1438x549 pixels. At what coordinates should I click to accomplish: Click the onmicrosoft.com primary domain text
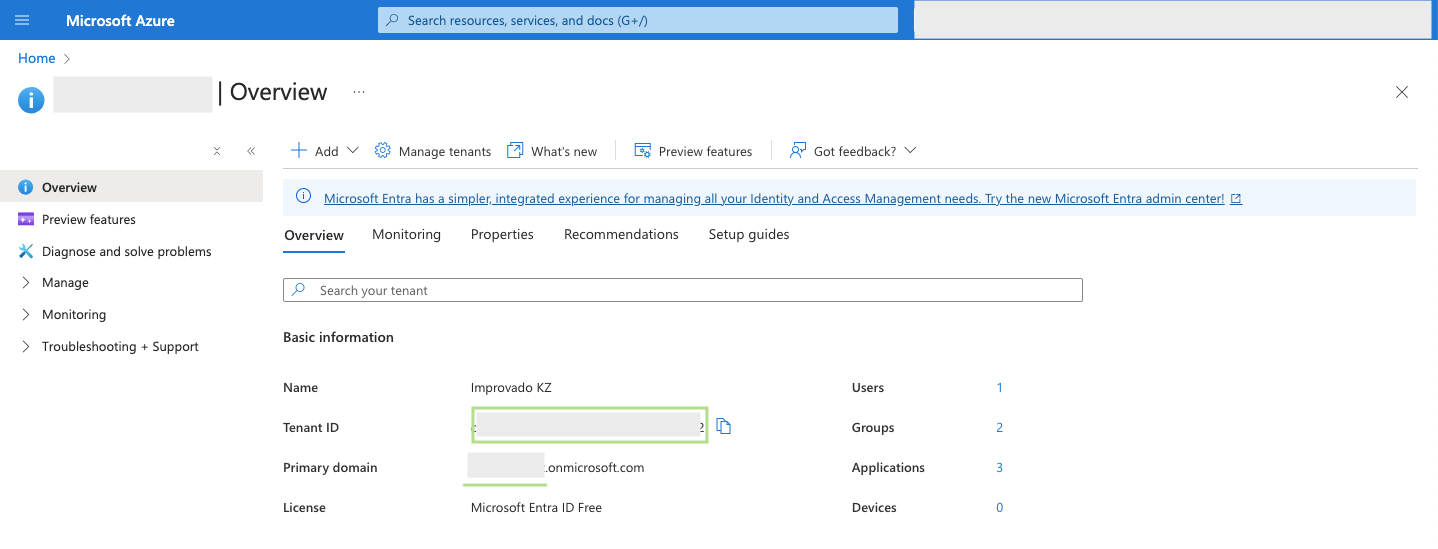pyautogui.click(x=594, y=467)
